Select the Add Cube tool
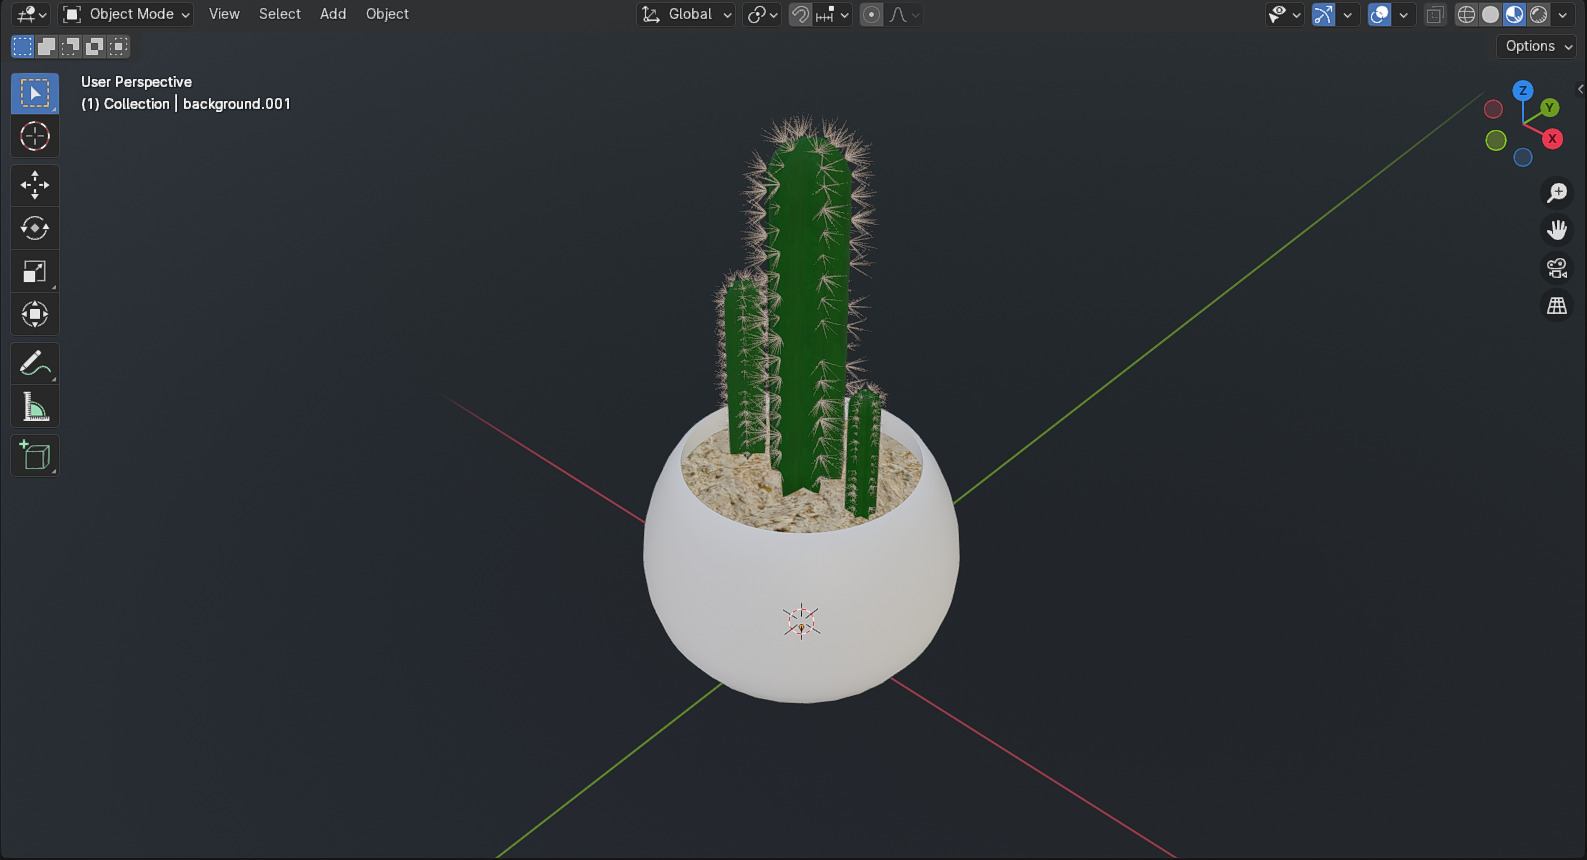The image size is (1587, 860). [35, 456]
